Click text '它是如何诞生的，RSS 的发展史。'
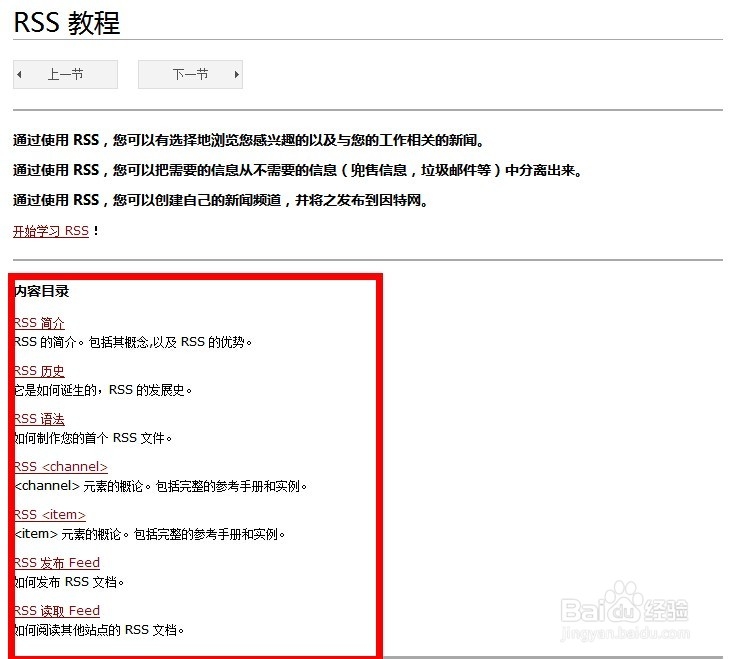This screenshot has height=659, width=732. click(103, 390)
